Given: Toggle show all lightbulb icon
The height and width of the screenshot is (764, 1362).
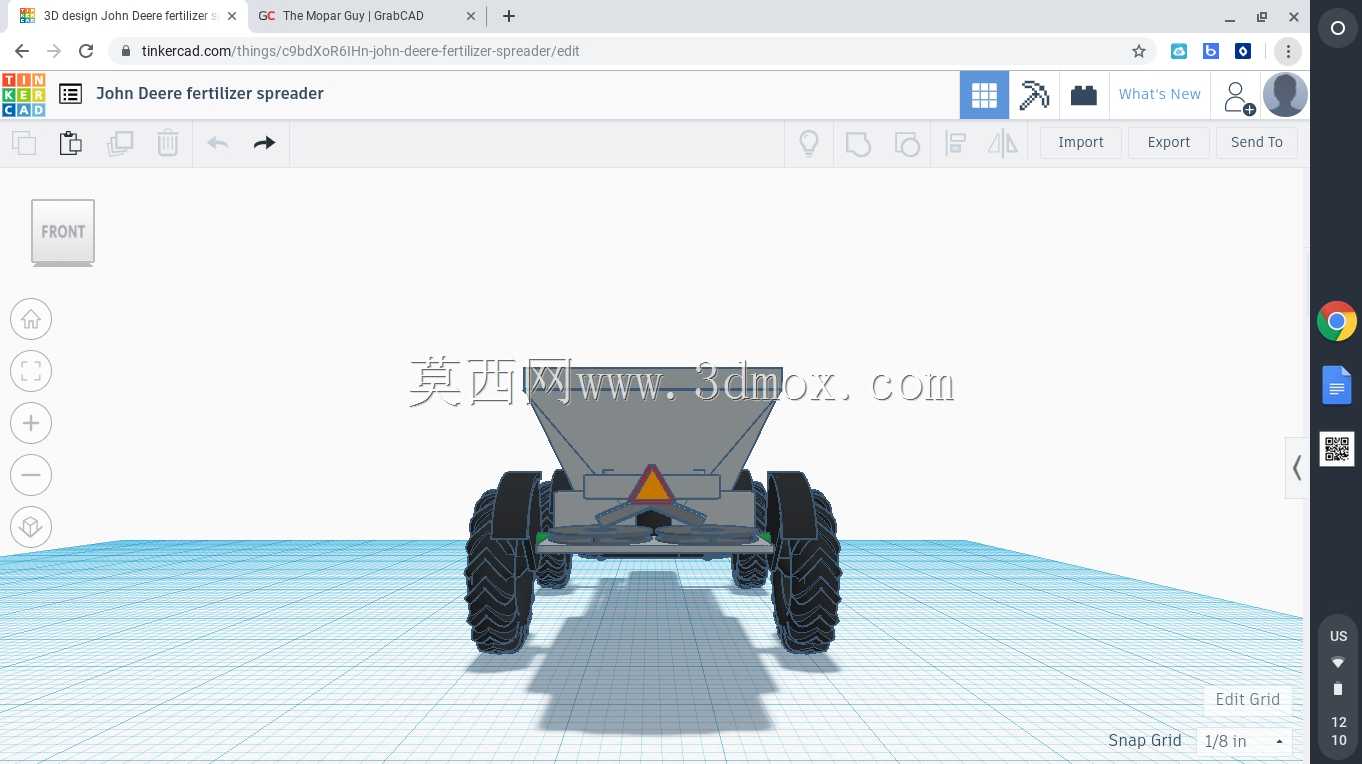Looking at the screenshot, I should tap(809, 143).
